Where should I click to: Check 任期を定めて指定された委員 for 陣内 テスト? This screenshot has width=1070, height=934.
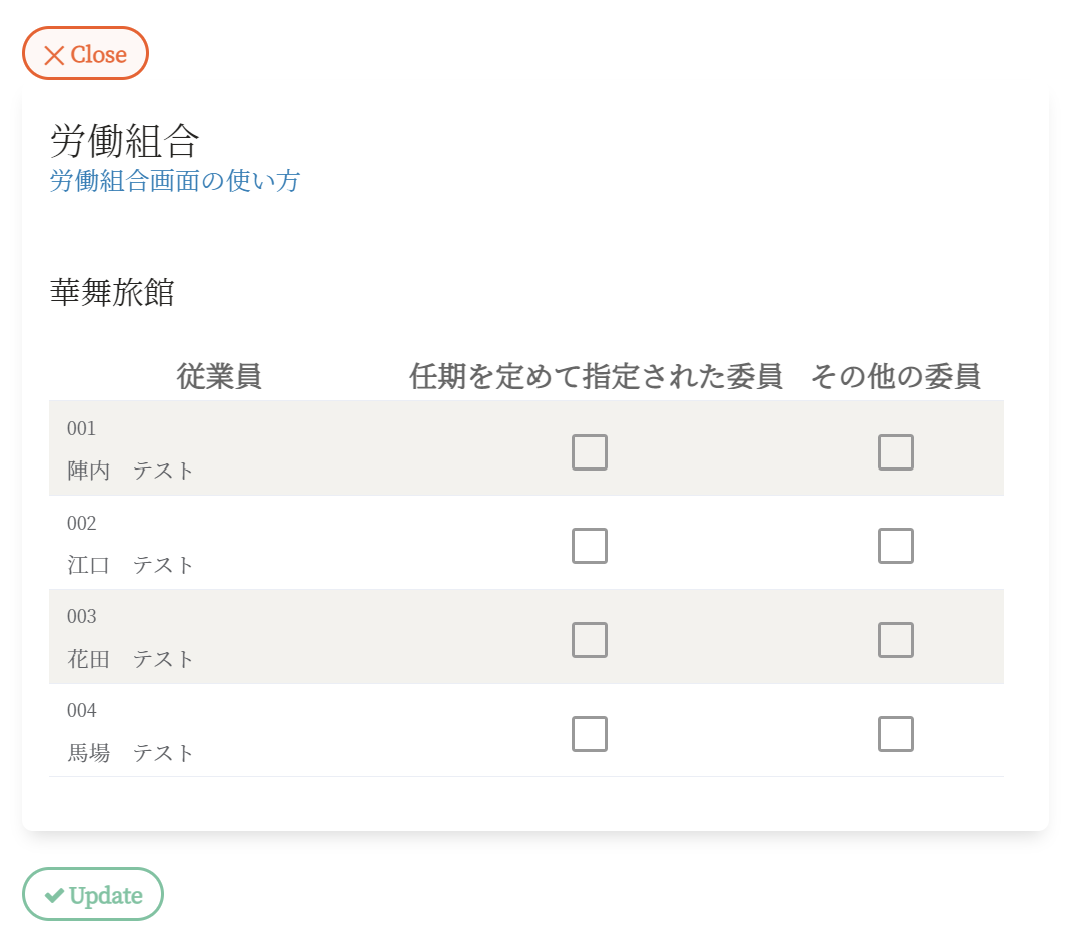pyautogui.click(x=590, y=452)
